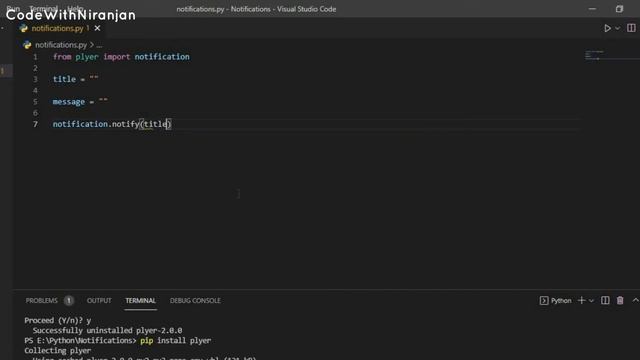Image resolution: width=640 pixels, height=360 pixels.
Task: Select the TERMINAL panel tab
Action: [140, 300]
